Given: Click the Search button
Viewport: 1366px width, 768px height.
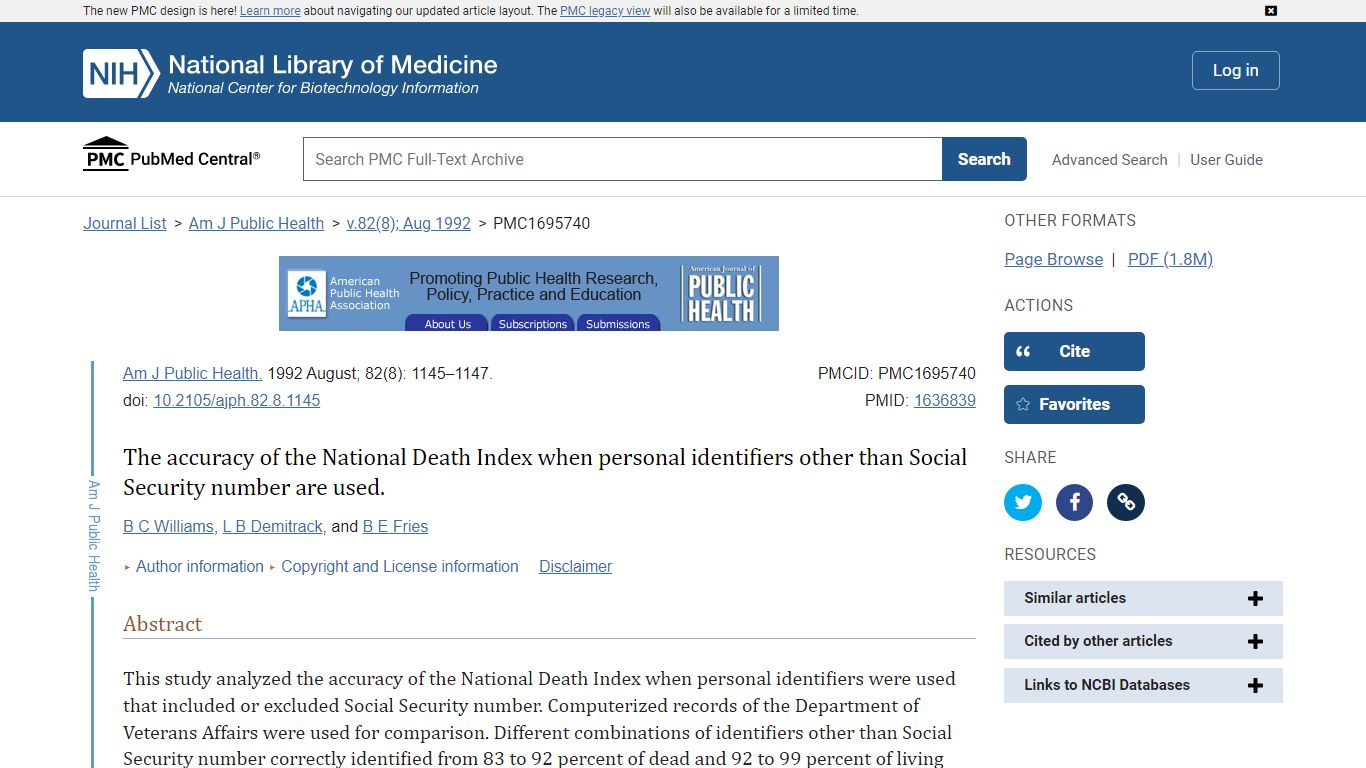Looking at the screenshot, I should coord(984,159).
